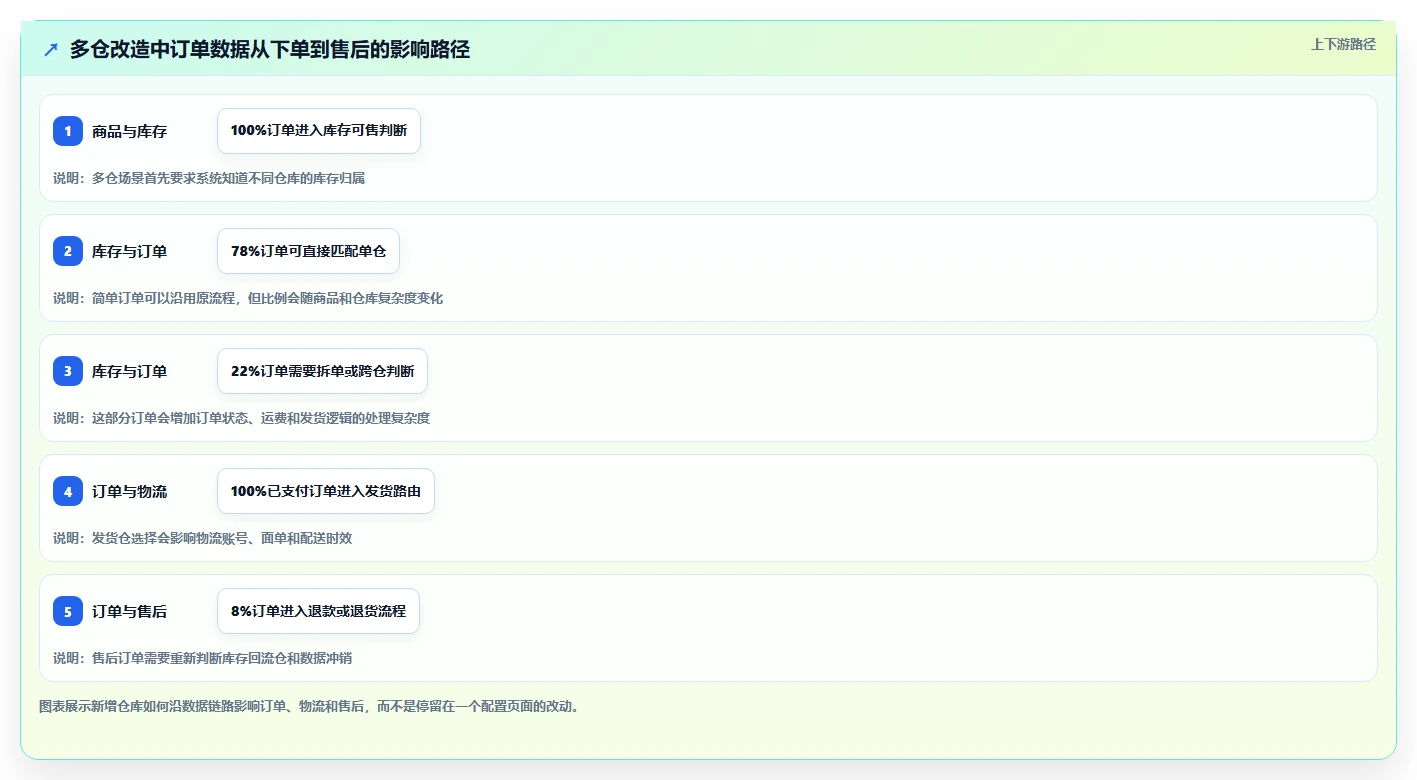This screenshot has width=1417, height=780.
Task: Select the 库存与订单 label in step 2
Action: (129, 251)
